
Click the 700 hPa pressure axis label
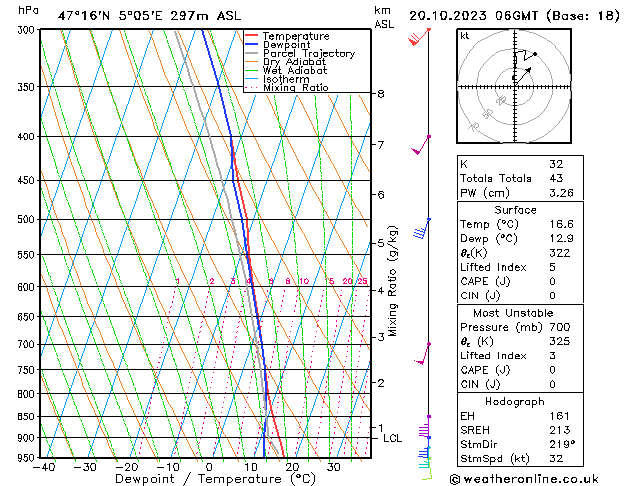(28, 344)
